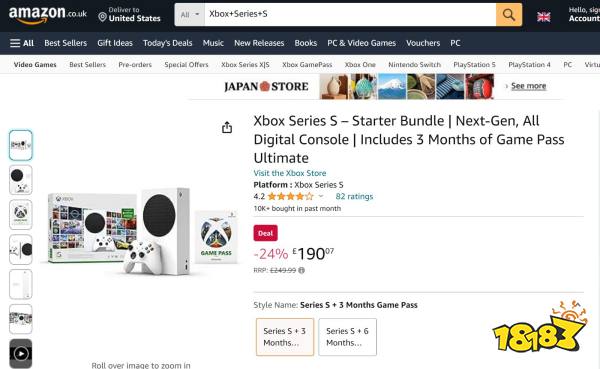Image resolution: width=600 pixels, height=369 pixels.
Task: Open the Visit the Xbox Store link
Action: pyautogui.click(x=290, y=173)
